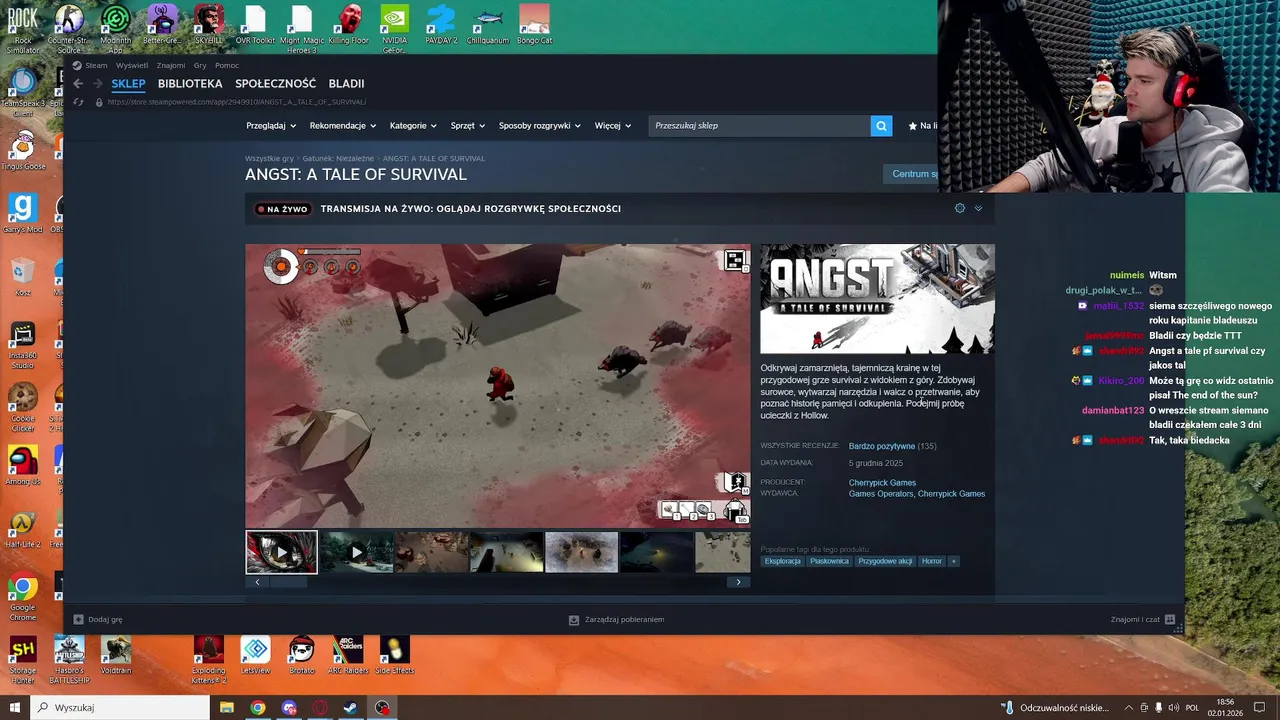Screen dimensions: 1280x720
Task: Open Rock Simulator desktop shortcut
Action: click(x=23, y=27)
